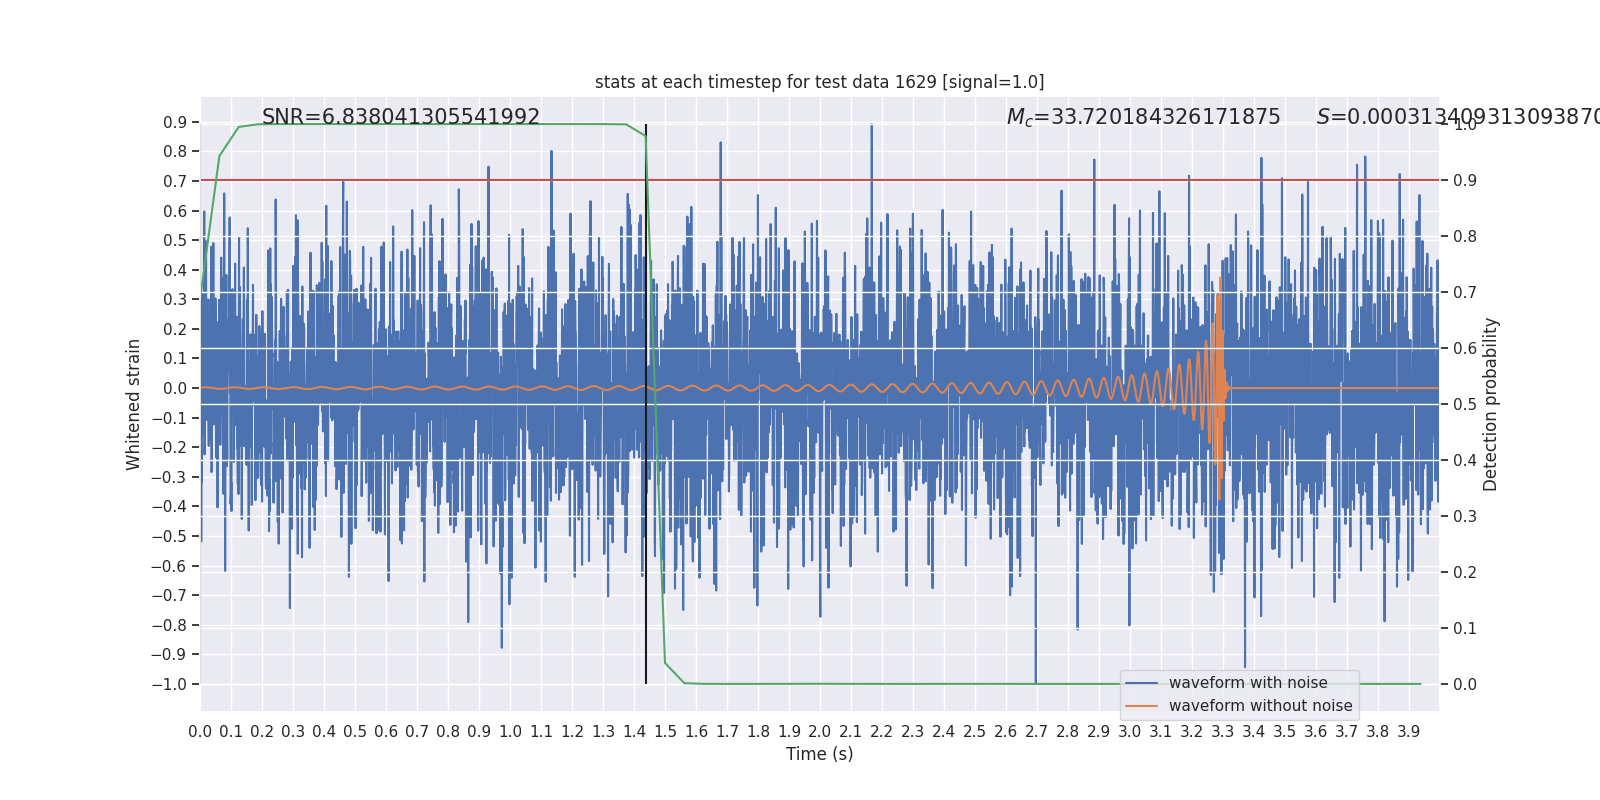Image resolution: width=1600 pixels, height=800 pixels.
Task: Select the S=0.000313... annotation text
Action: point(1458,117)
